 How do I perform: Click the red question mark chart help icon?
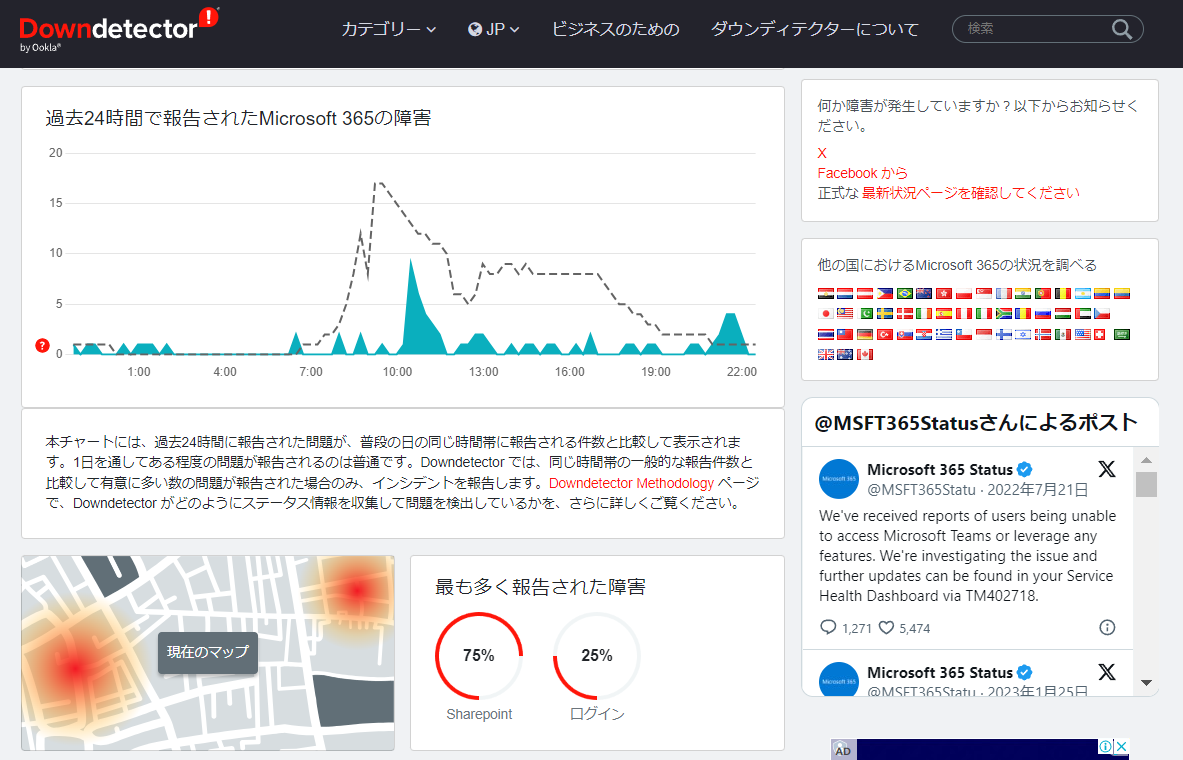pos(42,346)
